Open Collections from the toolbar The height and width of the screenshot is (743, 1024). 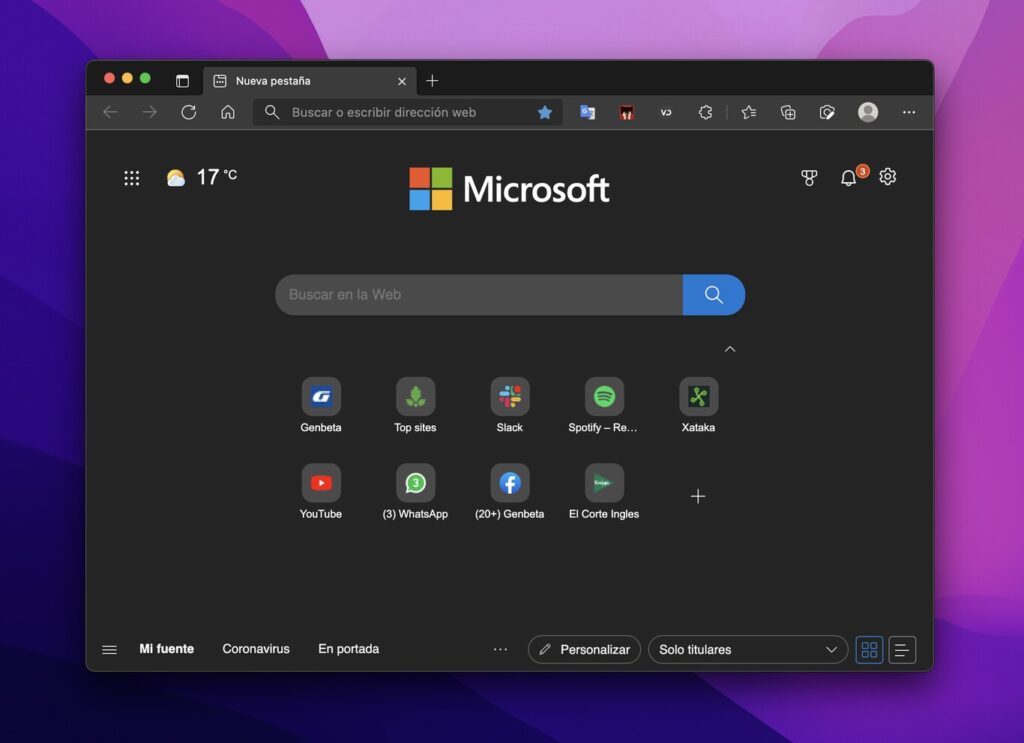click(x=788, y=112)
